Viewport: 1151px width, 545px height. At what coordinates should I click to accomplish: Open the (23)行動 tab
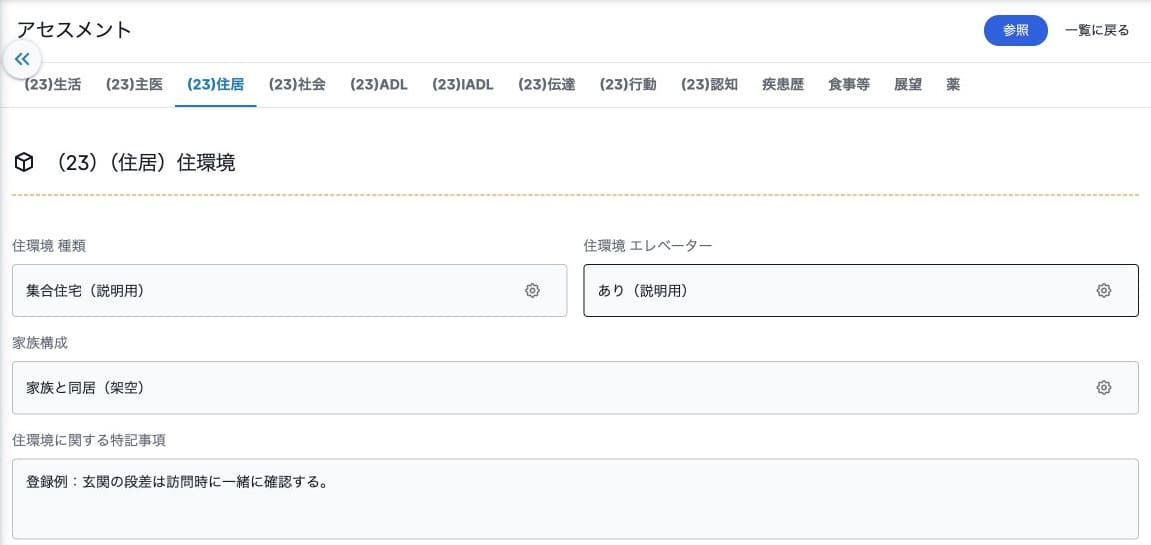[x=628, y=84]
